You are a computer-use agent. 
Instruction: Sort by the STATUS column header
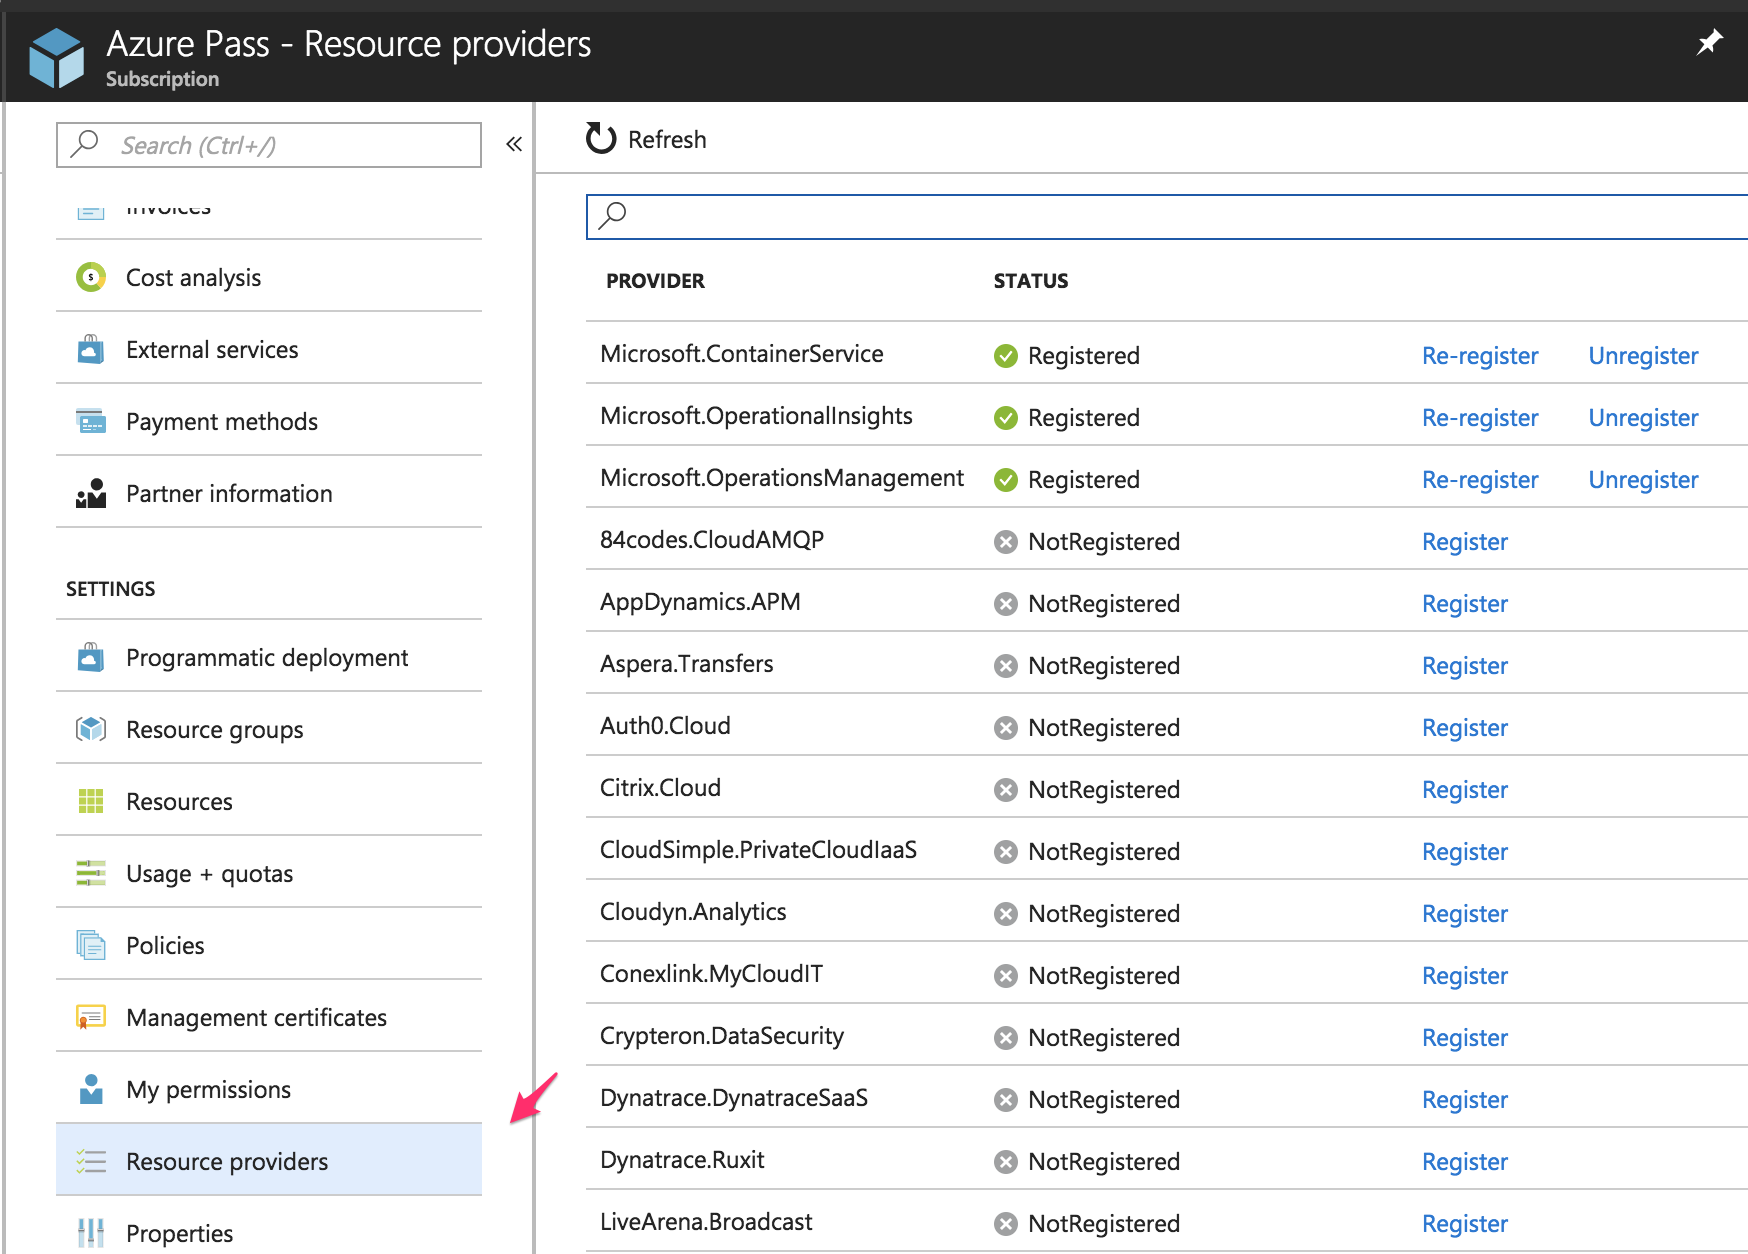(x=1031, y=281)
